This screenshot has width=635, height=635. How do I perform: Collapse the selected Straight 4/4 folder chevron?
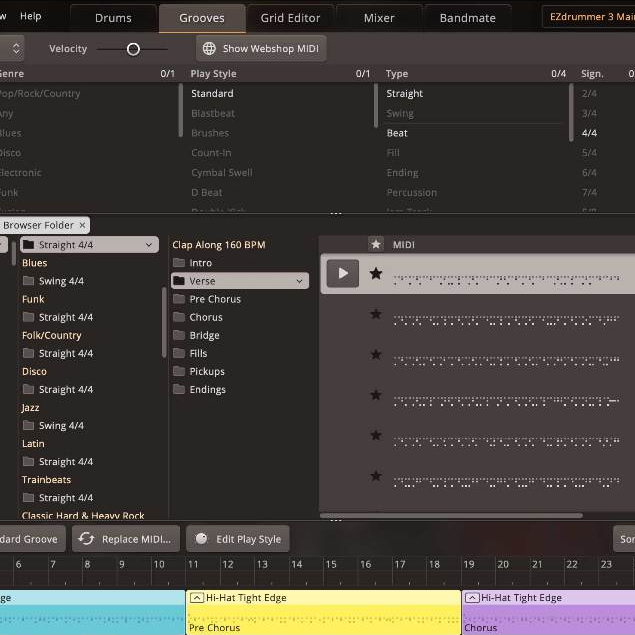(149, 245)
